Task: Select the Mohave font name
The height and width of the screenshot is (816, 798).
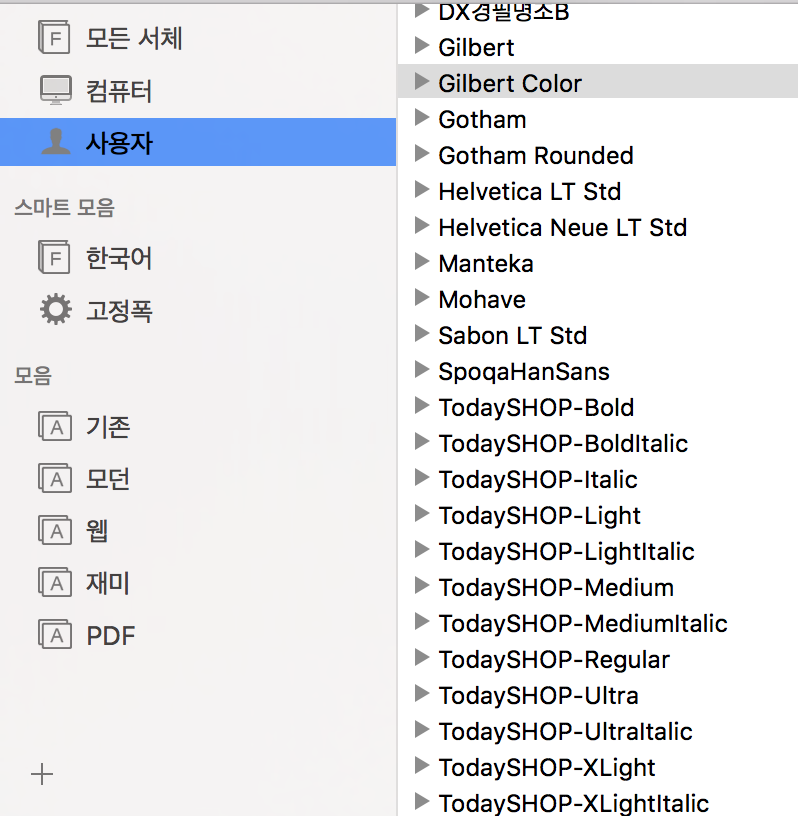Action: pyautogui.click(x=482, y=300)
